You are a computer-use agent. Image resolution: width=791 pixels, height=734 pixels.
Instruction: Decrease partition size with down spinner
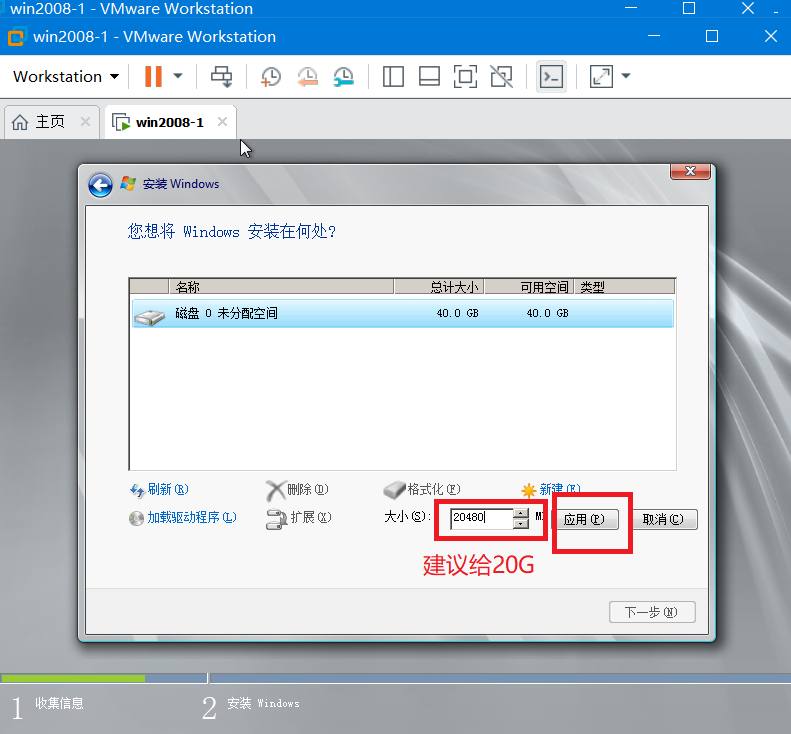coord(521,524)
